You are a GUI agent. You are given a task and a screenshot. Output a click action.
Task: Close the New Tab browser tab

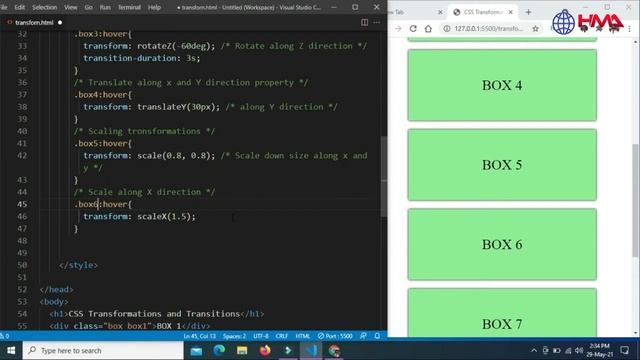[x=440, y=12]
